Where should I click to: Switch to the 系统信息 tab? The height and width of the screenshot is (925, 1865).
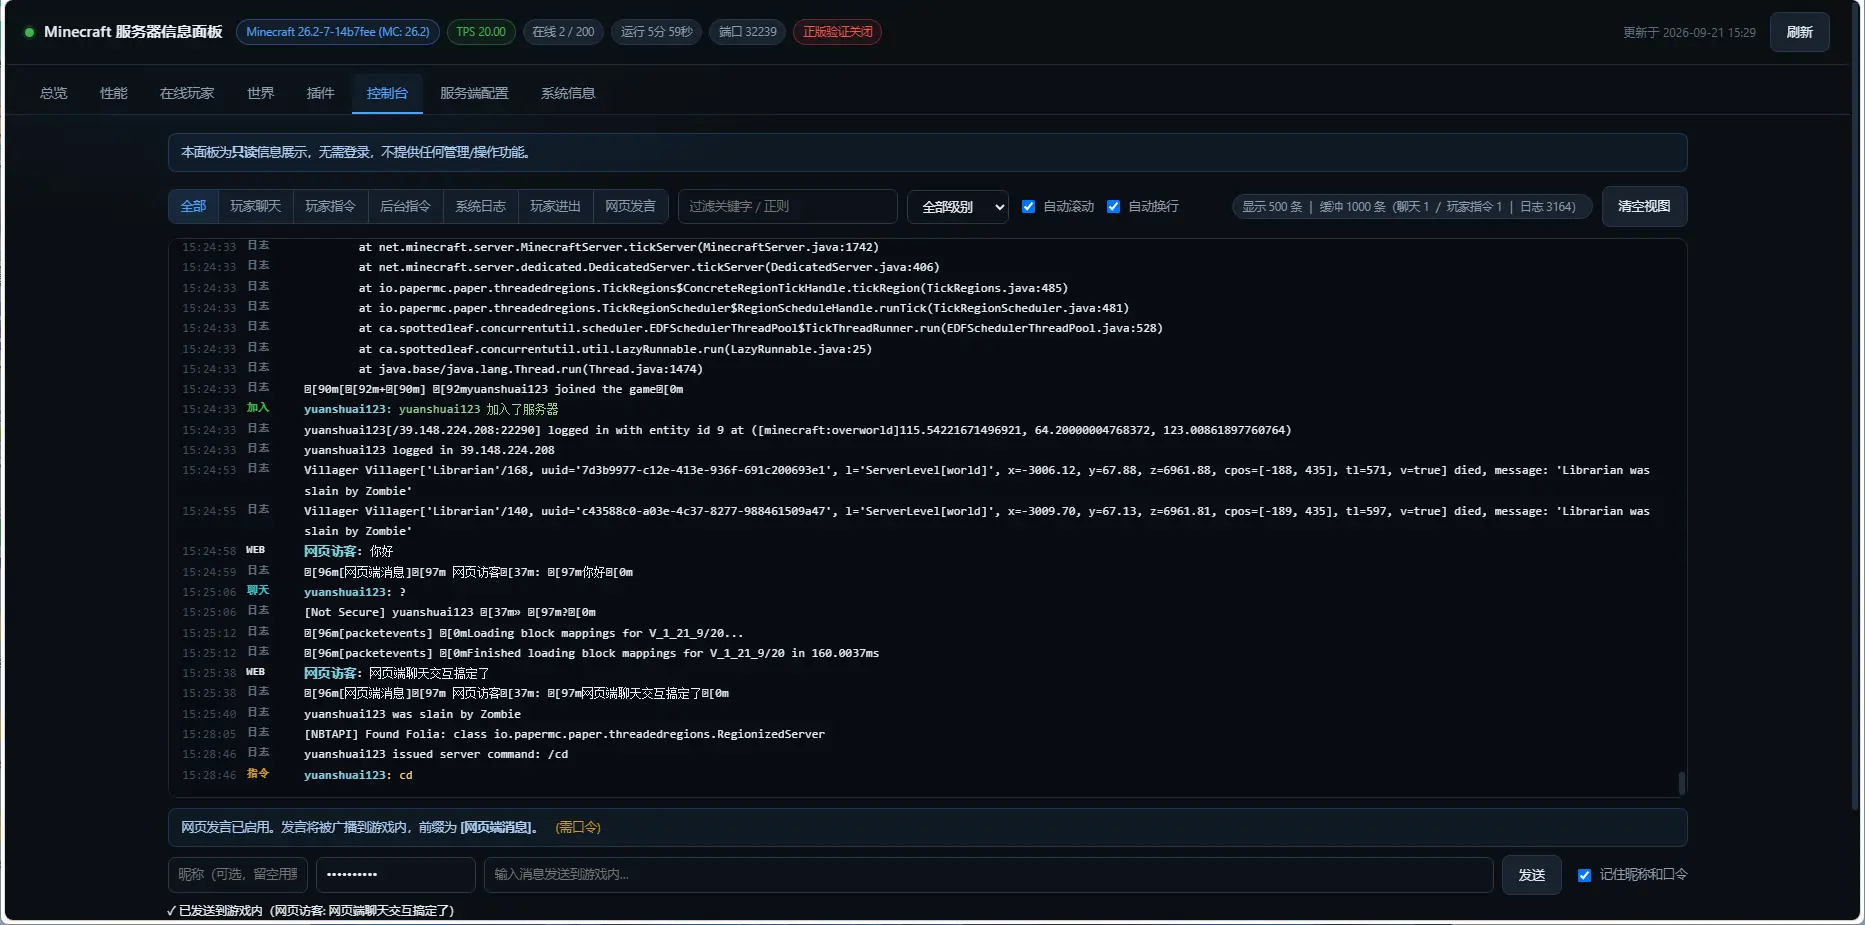point(568,93)
